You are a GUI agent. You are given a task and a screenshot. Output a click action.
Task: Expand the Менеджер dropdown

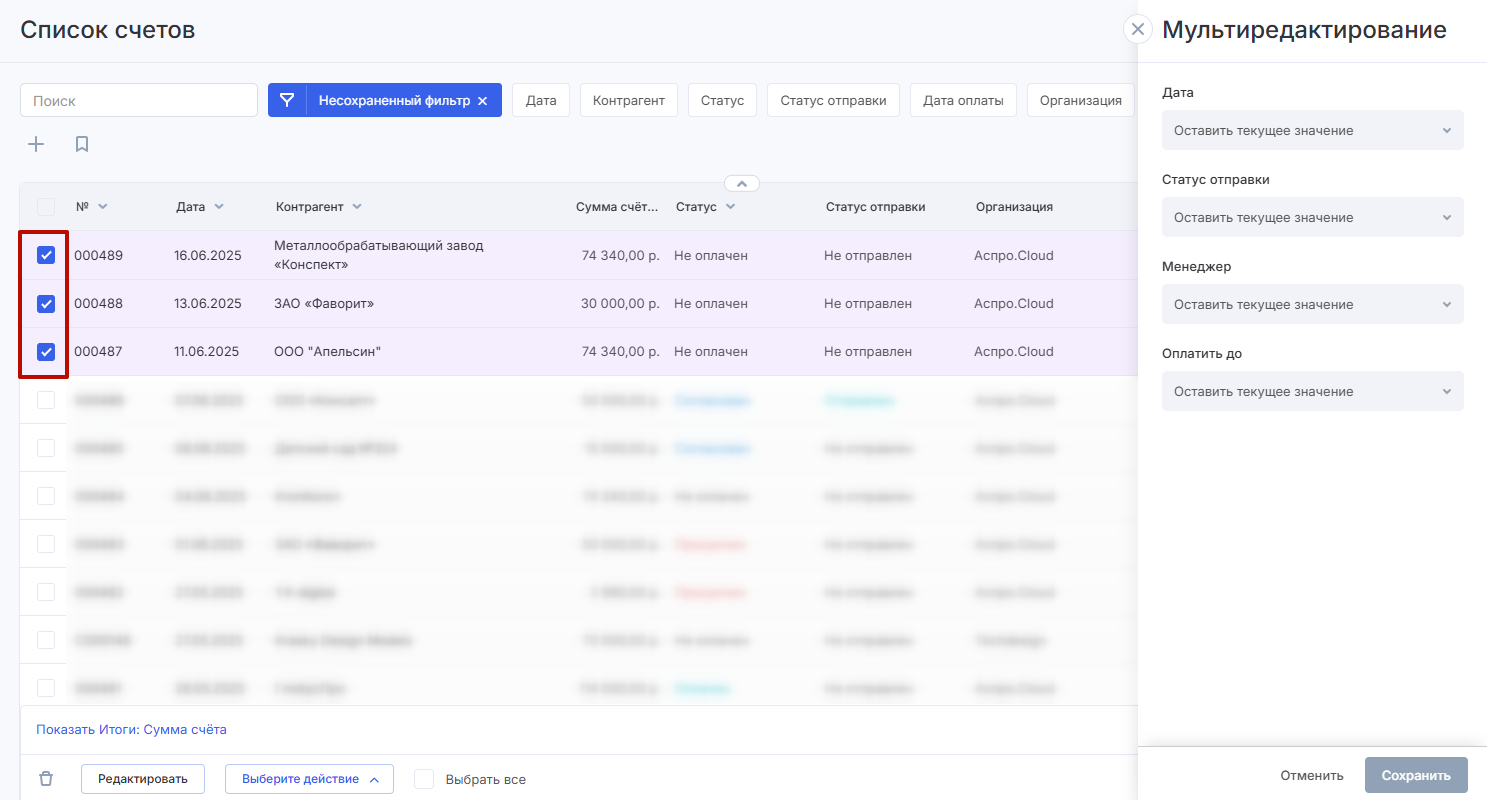click(x=1312, y=305)
